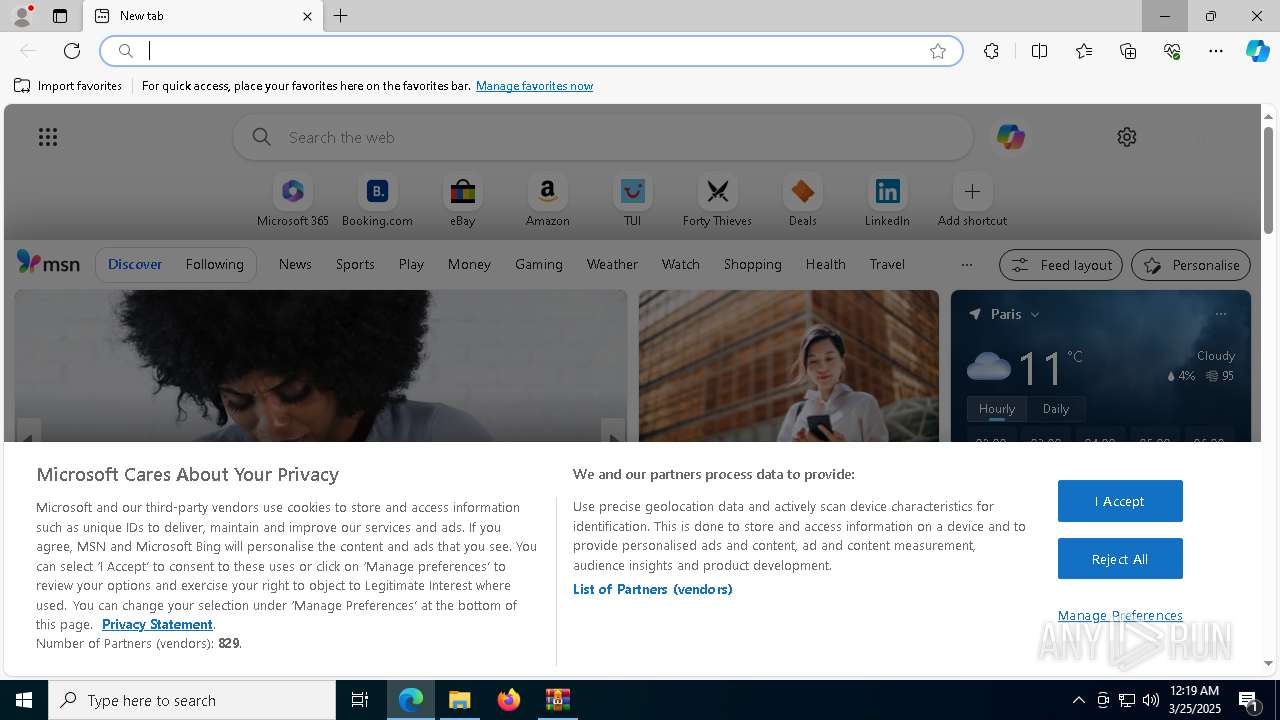Open Browser essentials heart icon

pyautogui.click(x=1172, y=51)
